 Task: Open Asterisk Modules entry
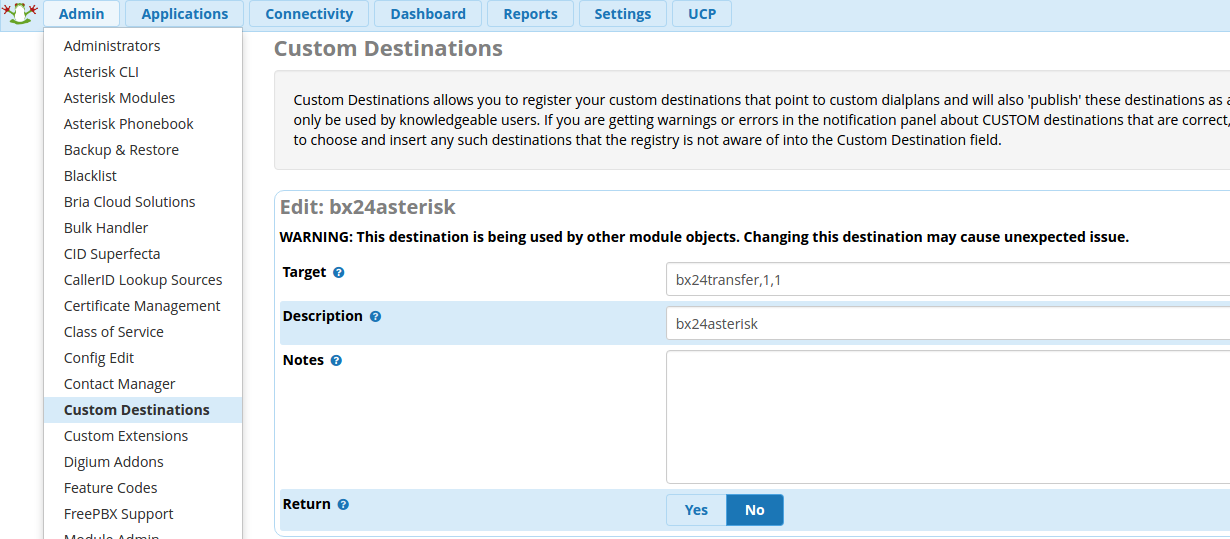(143, 98)
